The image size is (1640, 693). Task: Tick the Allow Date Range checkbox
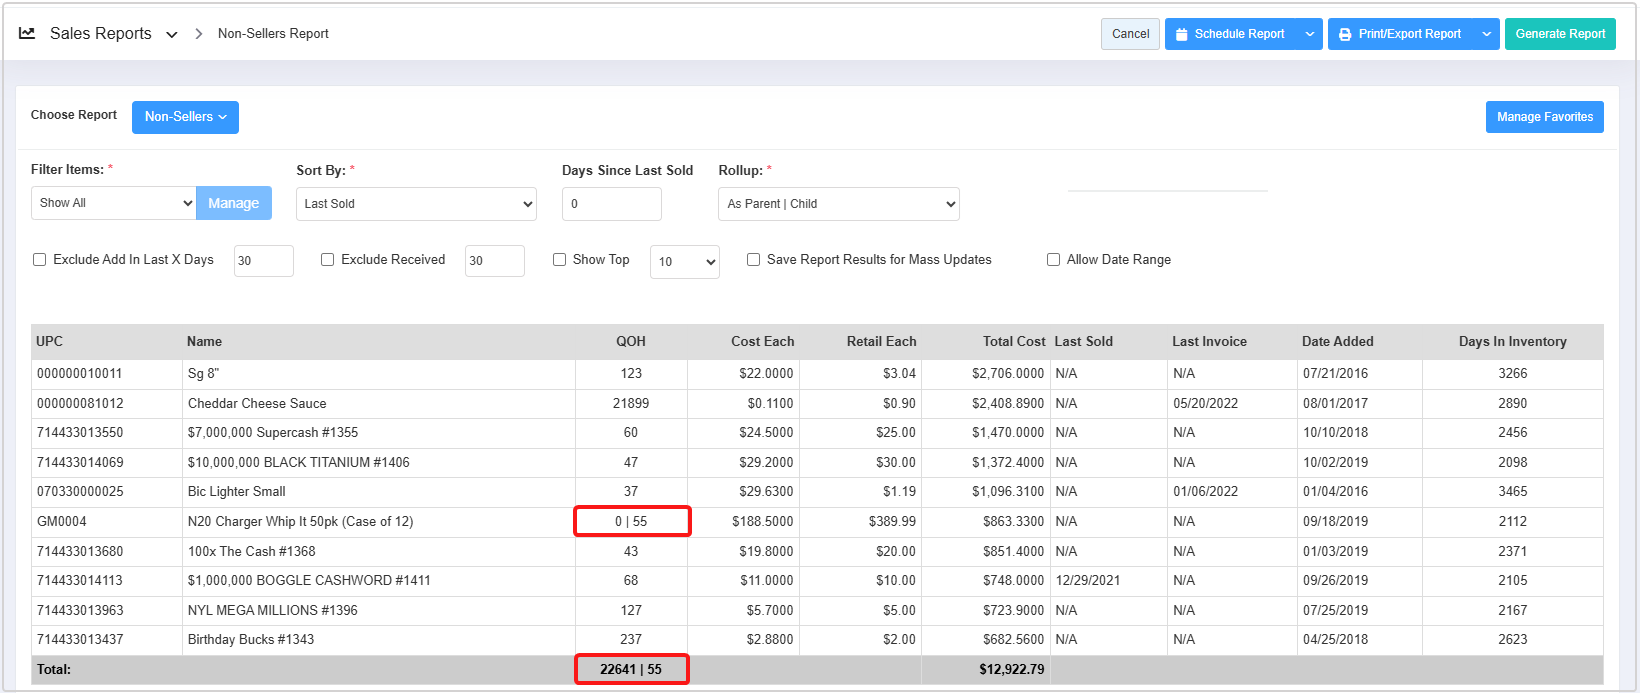pos(1053,260)
